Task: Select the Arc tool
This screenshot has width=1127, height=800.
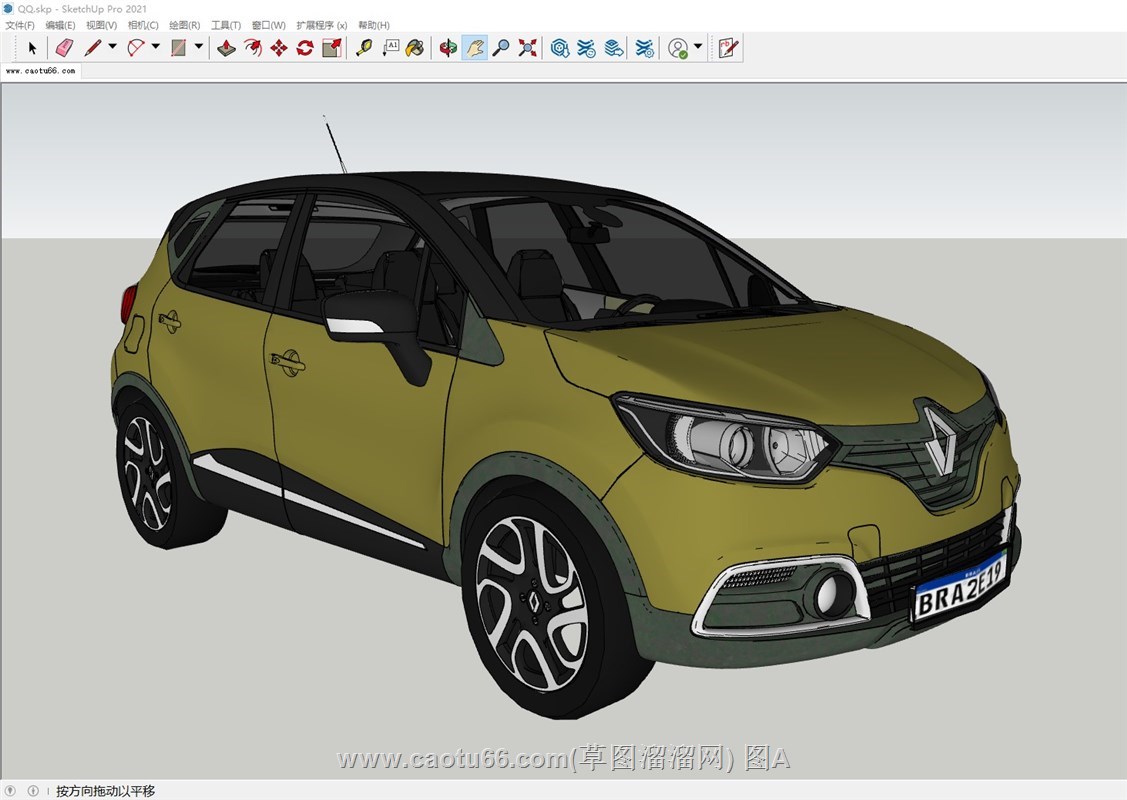Action: point(135,48)
